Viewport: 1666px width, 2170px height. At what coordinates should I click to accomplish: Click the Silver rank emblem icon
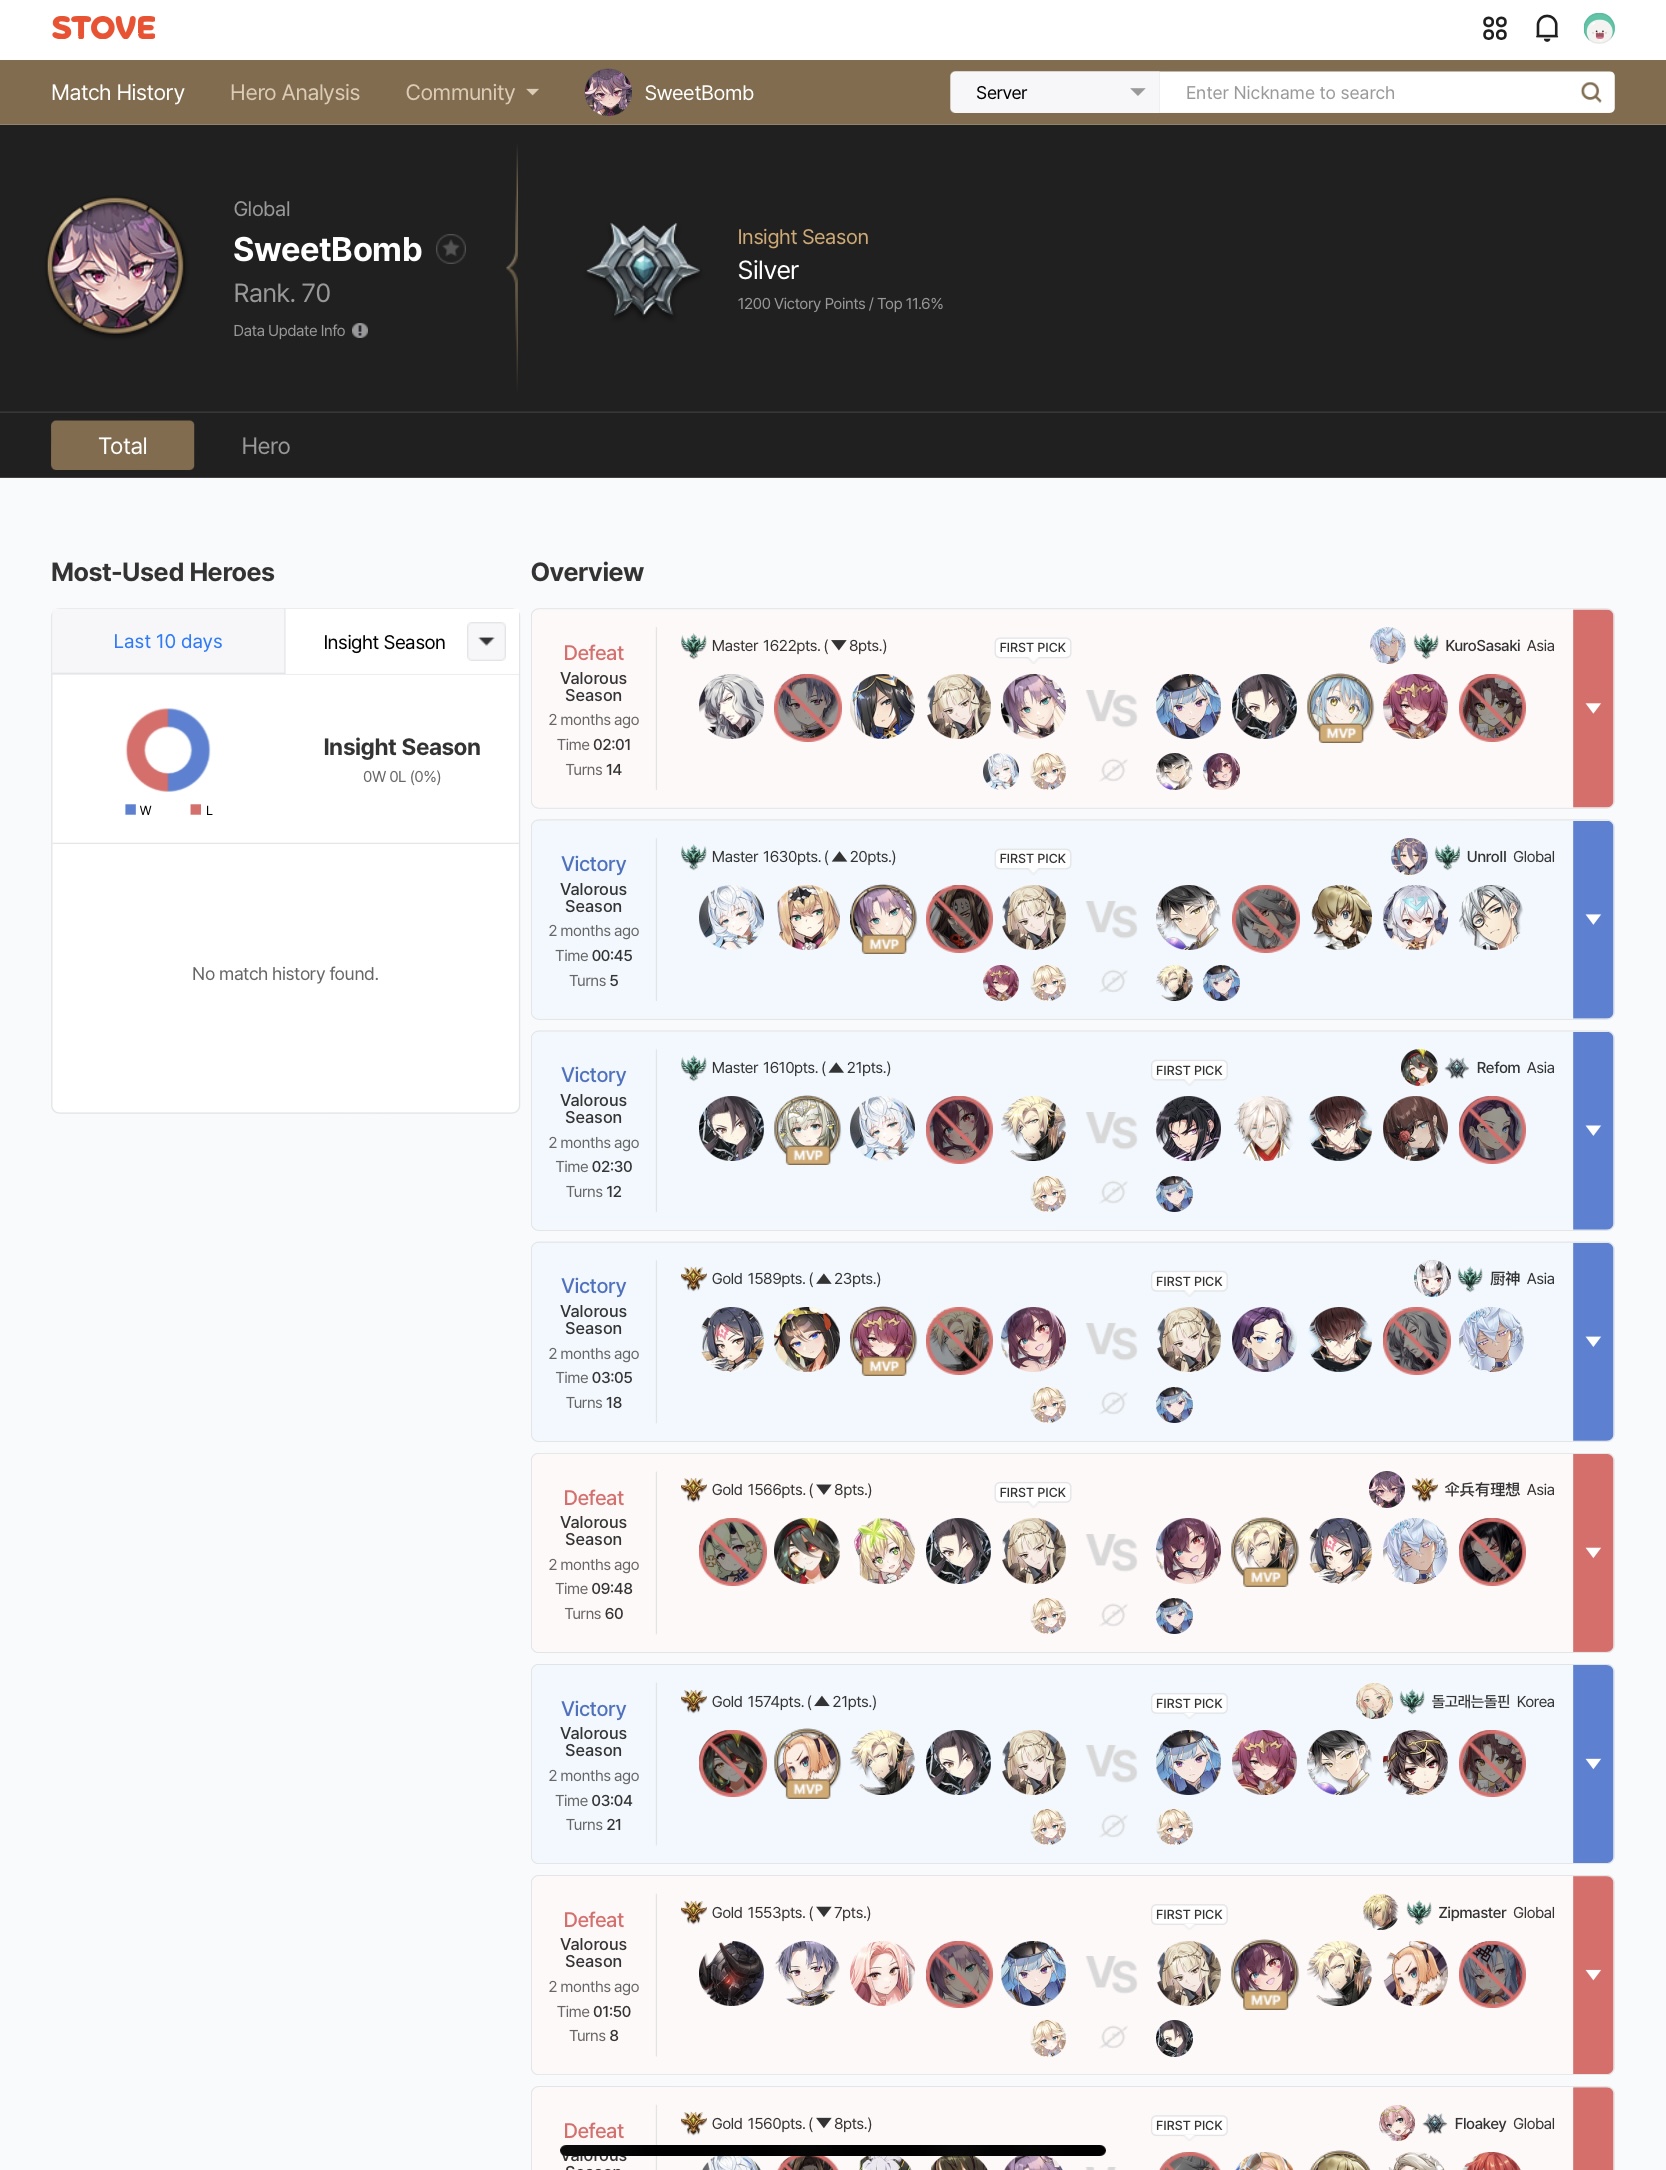tap(643, 270)
